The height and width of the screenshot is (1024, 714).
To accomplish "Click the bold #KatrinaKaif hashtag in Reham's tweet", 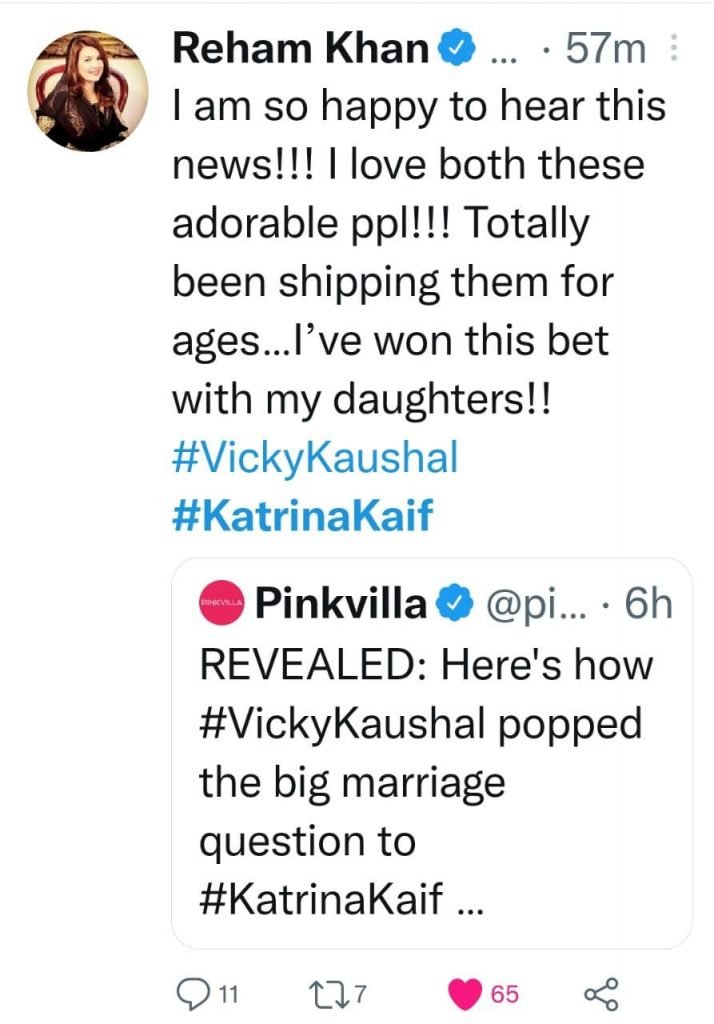I will (304, 517).
